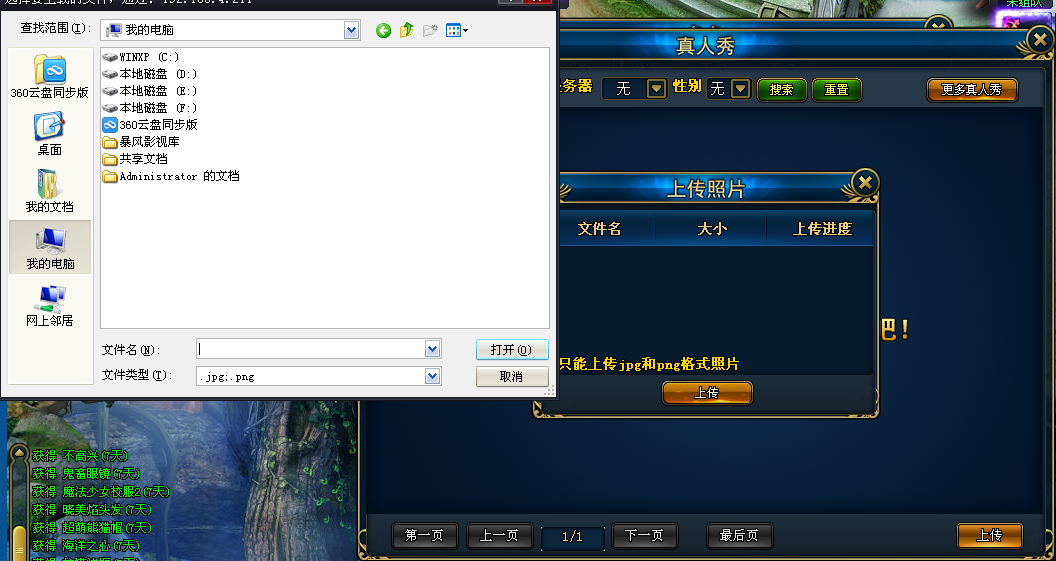The image size is (1056, 561).
Task: Open the View menu icon in file dialog
Action: coord(457,30)
